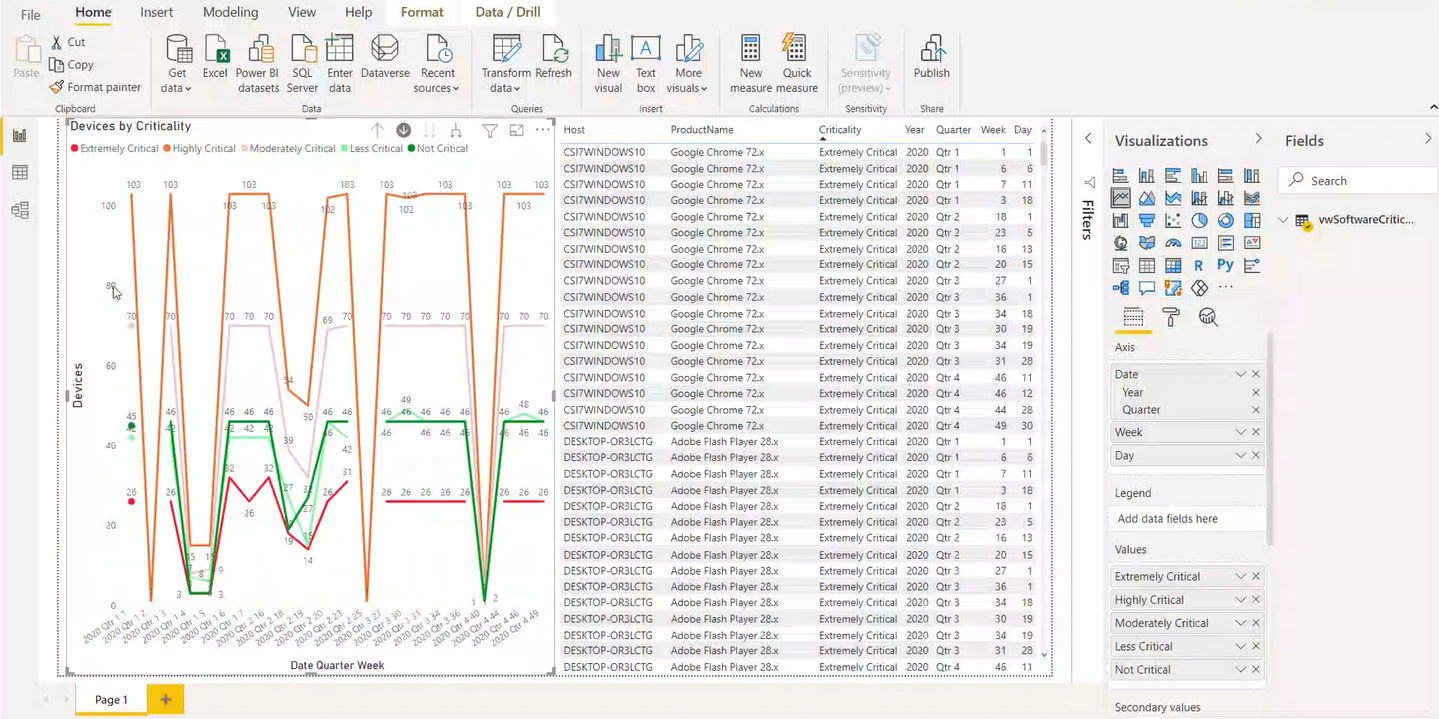Screen dimensions: 1439x719
Task: Open the Modeling ribbon tab
Action: 230,13
